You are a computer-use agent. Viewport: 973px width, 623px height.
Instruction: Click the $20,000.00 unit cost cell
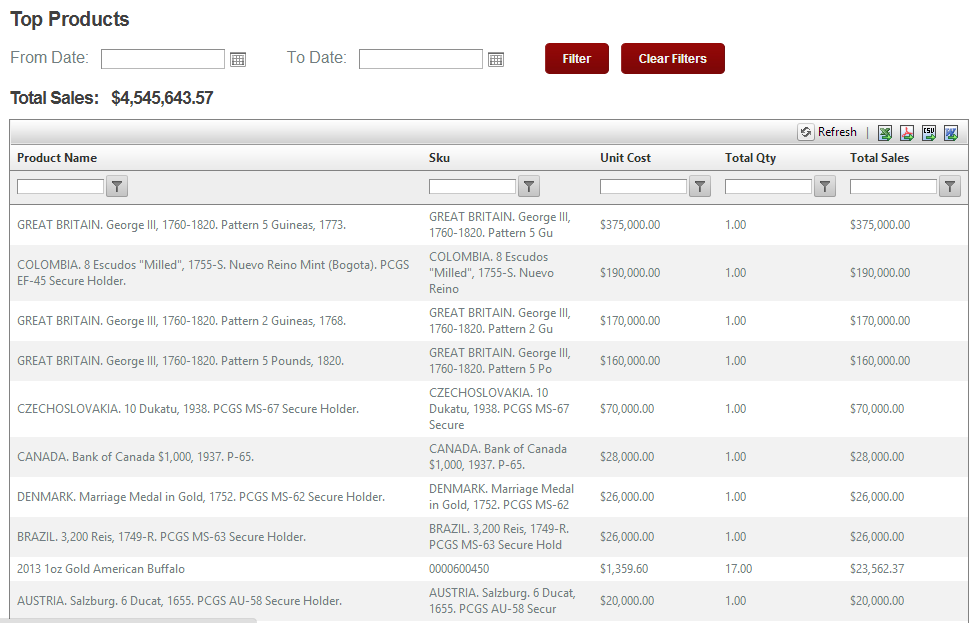627,601
